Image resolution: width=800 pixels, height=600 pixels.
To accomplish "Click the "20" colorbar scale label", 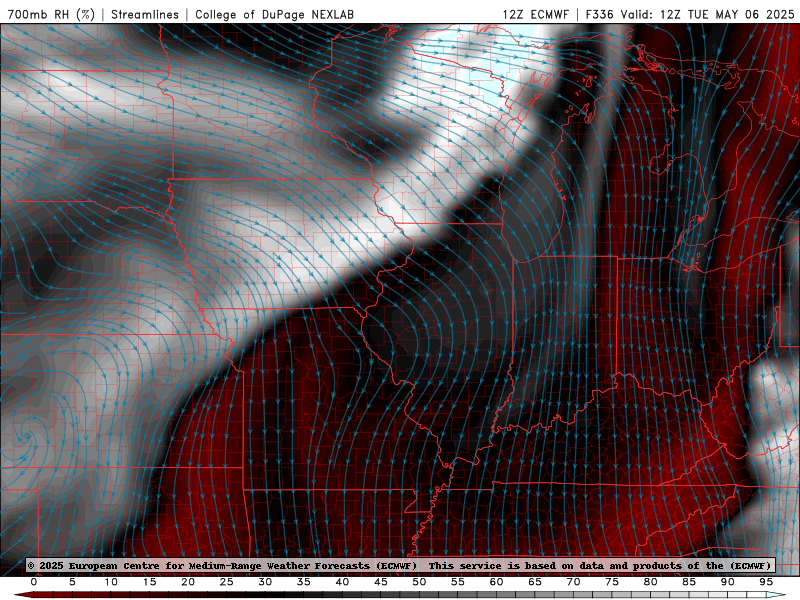I will [x=188, y=582].
